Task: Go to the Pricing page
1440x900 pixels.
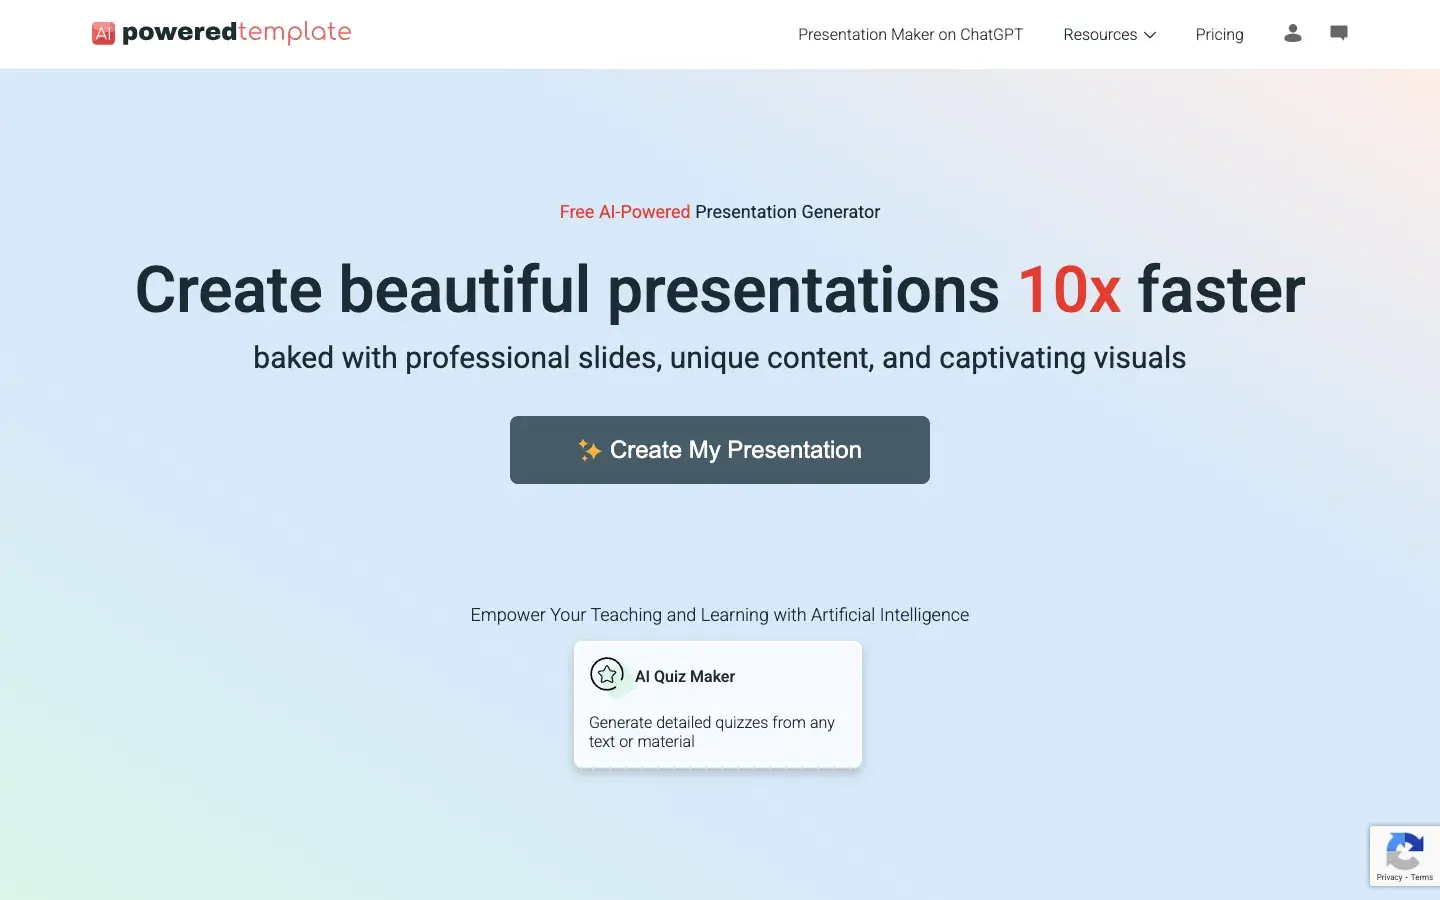Action: click(x=1219, y=34)
